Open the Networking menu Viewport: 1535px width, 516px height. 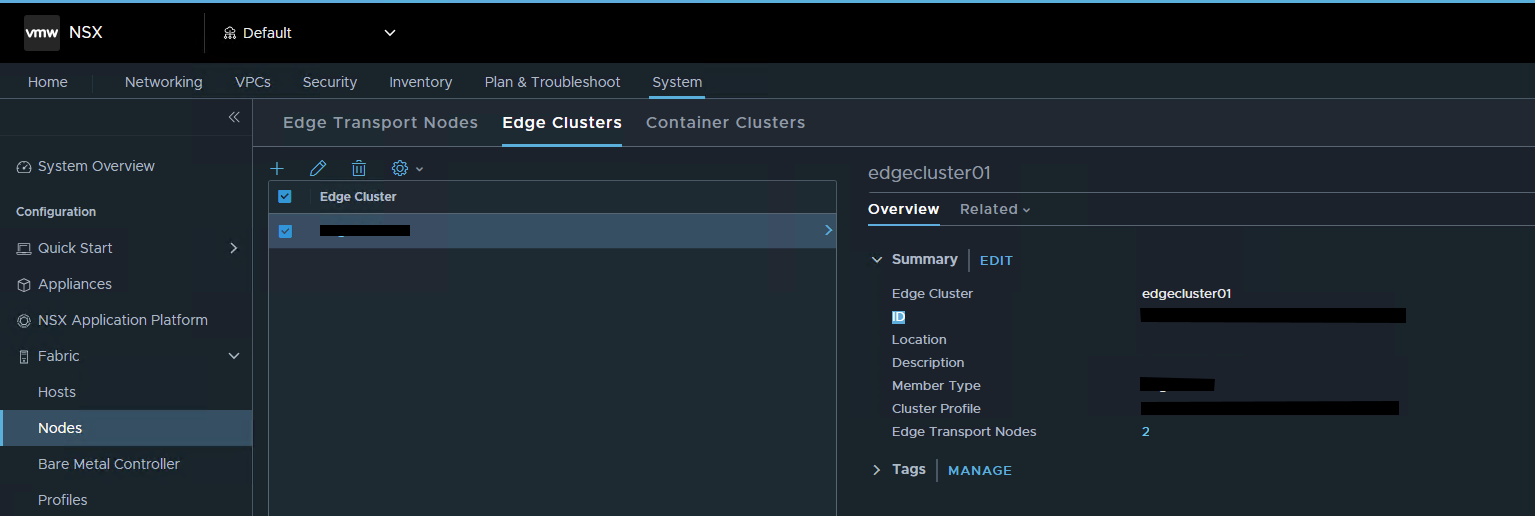coord(163,82)
